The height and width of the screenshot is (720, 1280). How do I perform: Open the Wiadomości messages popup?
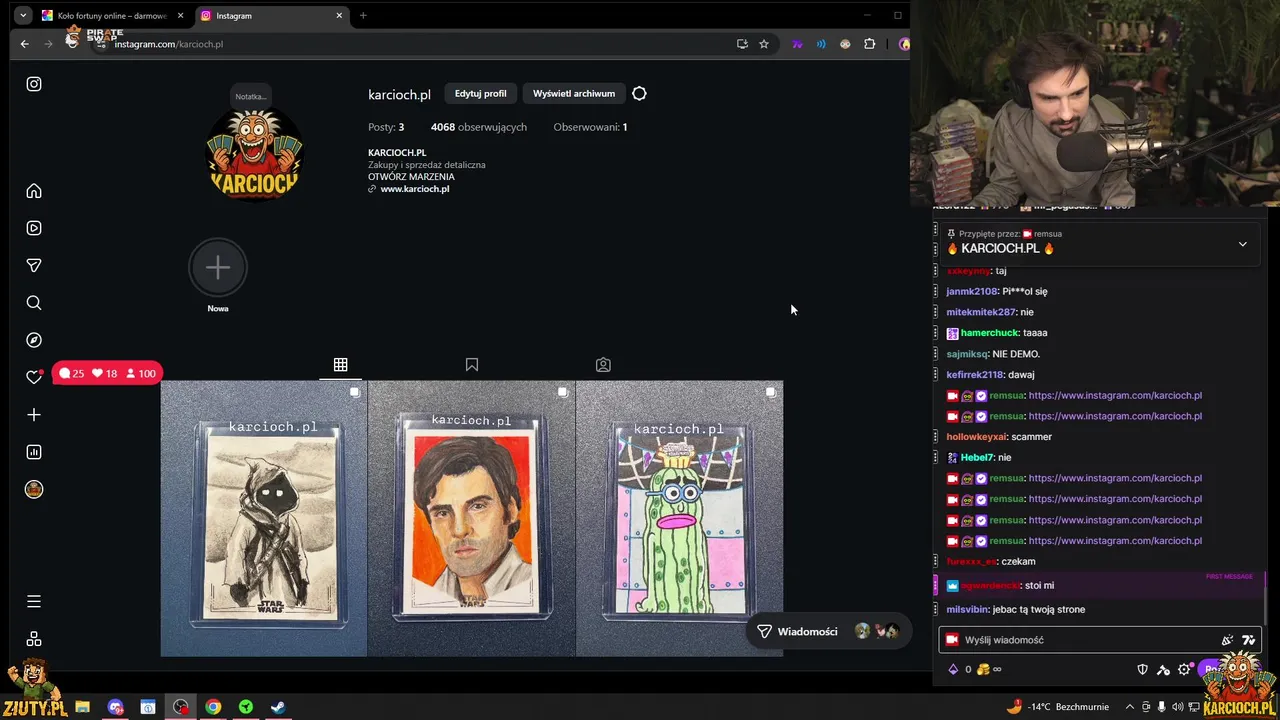[827, 631]
